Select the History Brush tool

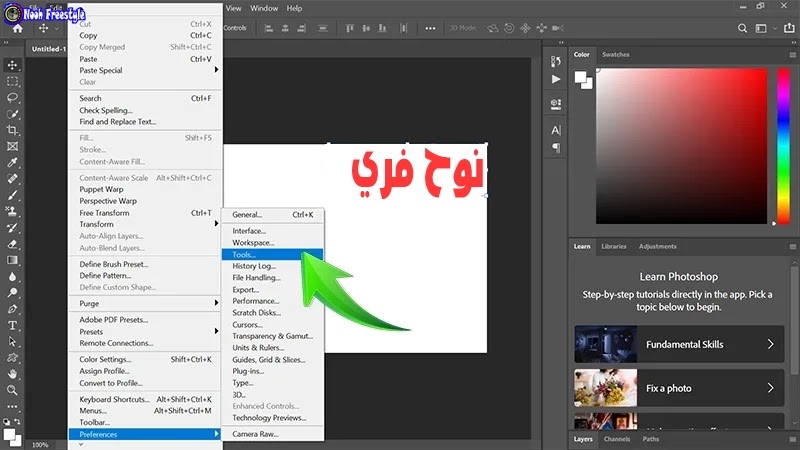pos(12,228)
